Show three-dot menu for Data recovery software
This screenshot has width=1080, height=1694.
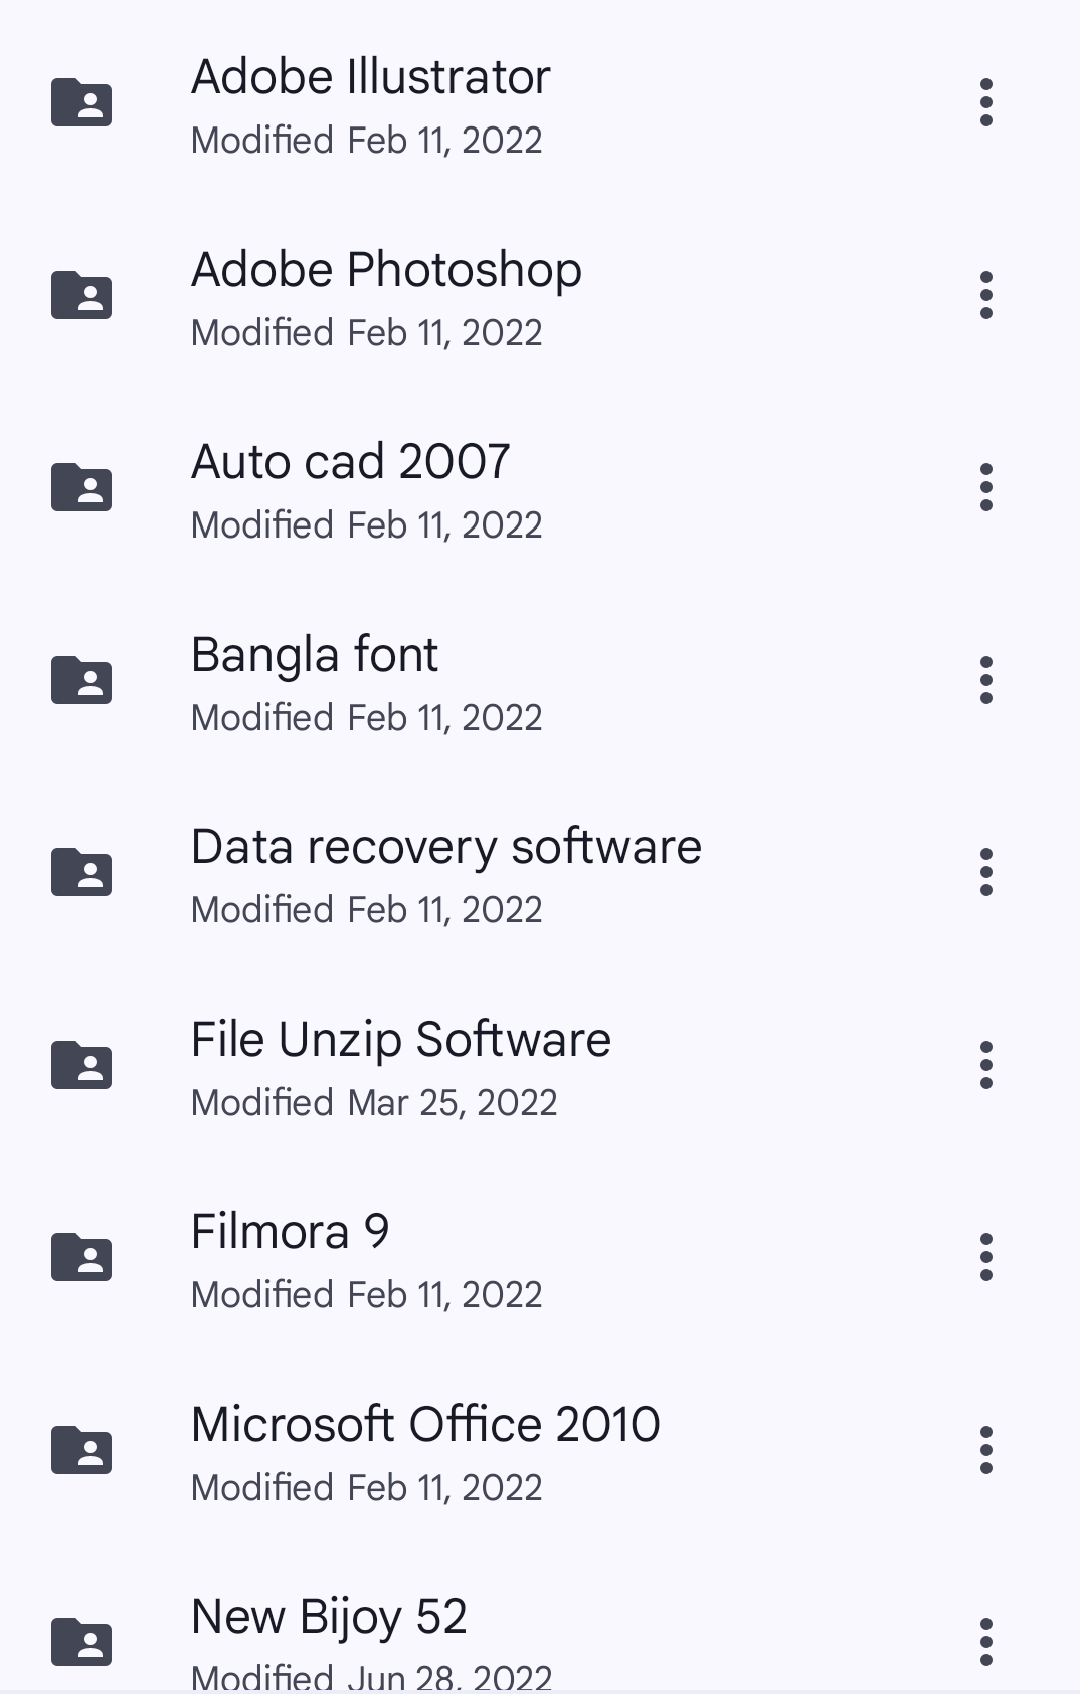(x=986, y=872)
